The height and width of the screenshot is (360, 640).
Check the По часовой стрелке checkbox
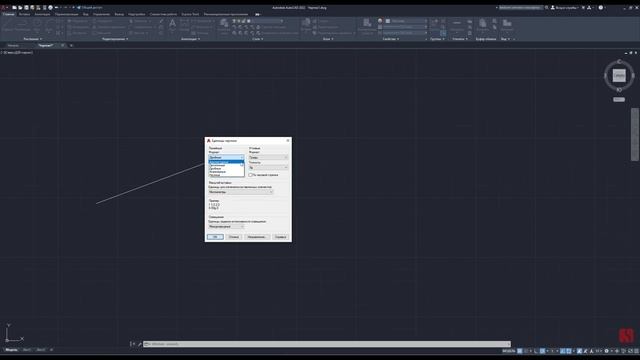[x=251, y=175]
